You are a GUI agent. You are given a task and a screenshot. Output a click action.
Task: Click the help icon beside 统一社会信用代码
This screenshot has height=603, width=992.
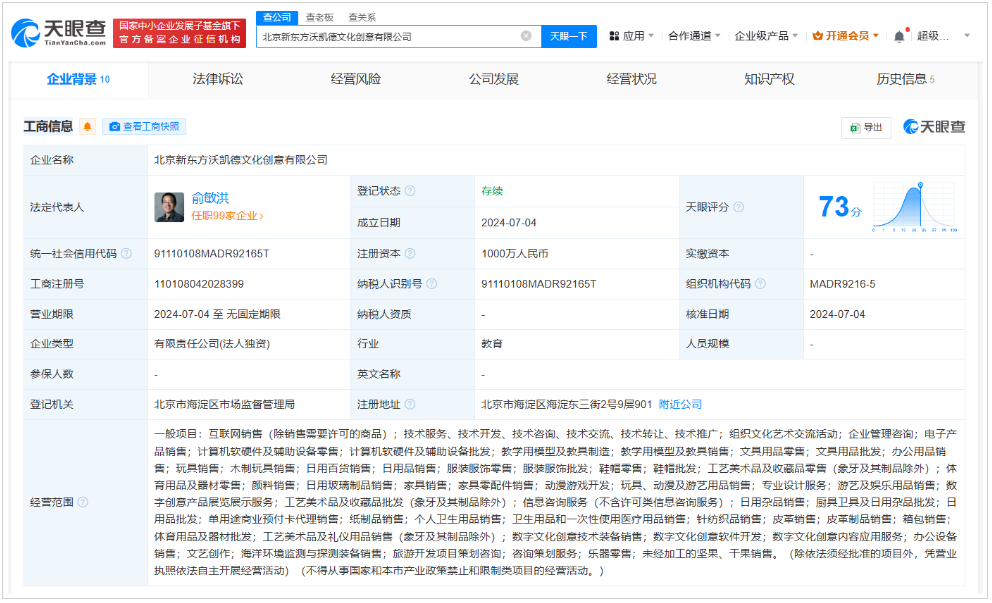[x=127, y=254]
